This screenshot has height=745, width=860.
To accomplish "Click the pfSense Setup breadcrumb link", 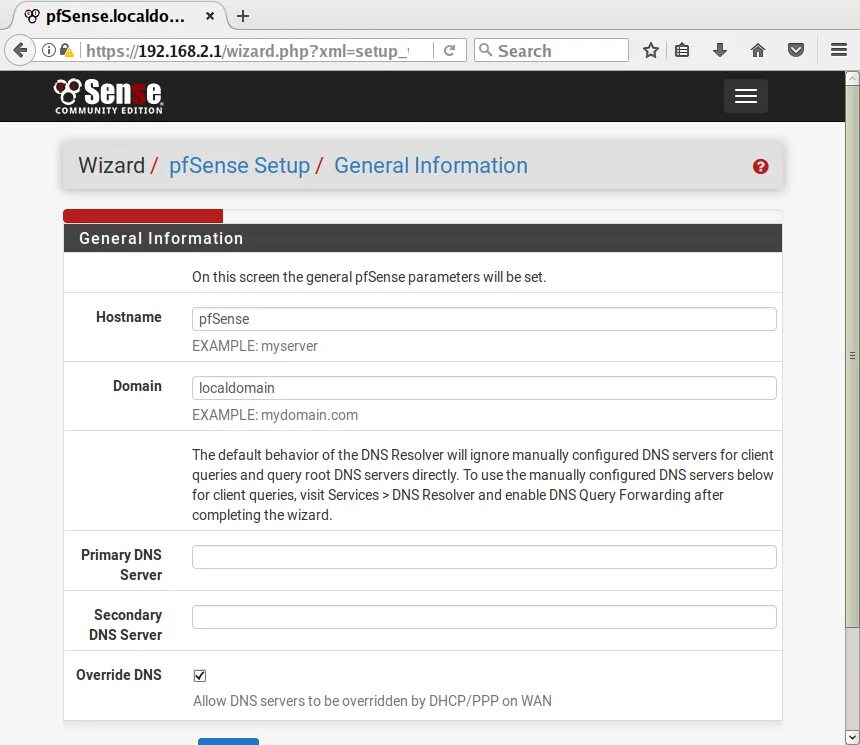I will coord(239,166).
